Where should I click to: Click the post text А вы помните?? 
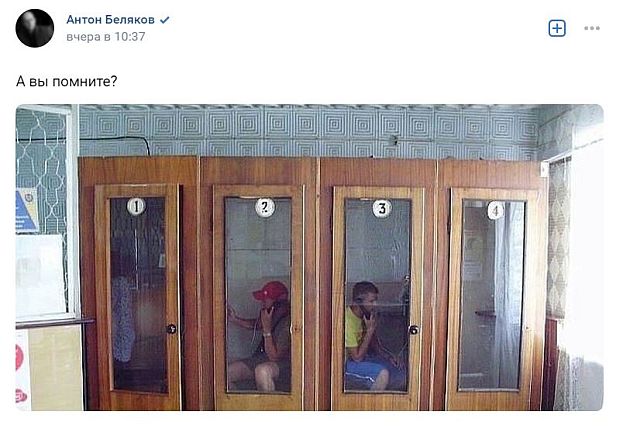(x=67, y=81)
